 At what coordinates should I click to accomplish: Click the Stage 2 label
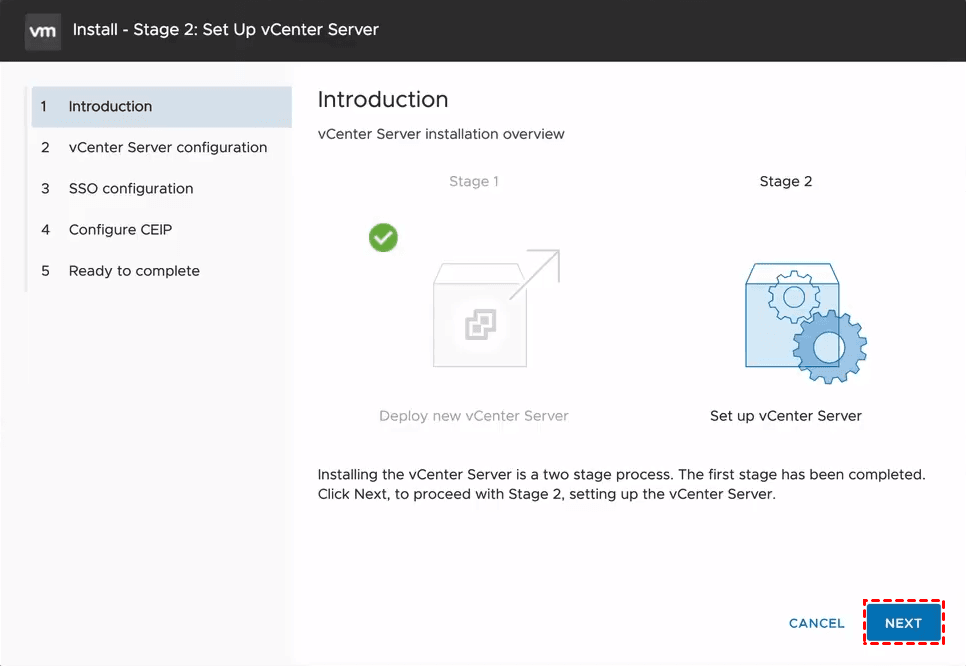coord(786,182)
